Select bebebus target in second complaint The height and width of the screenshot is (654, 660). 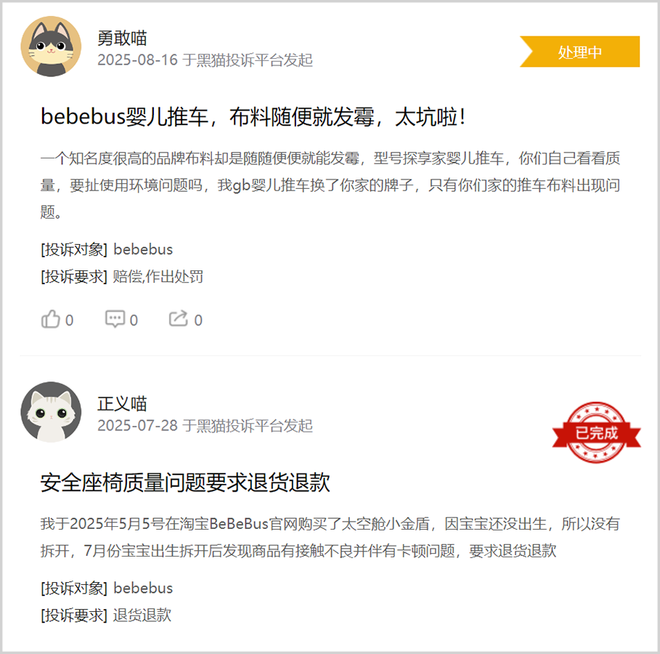(143, 588)
